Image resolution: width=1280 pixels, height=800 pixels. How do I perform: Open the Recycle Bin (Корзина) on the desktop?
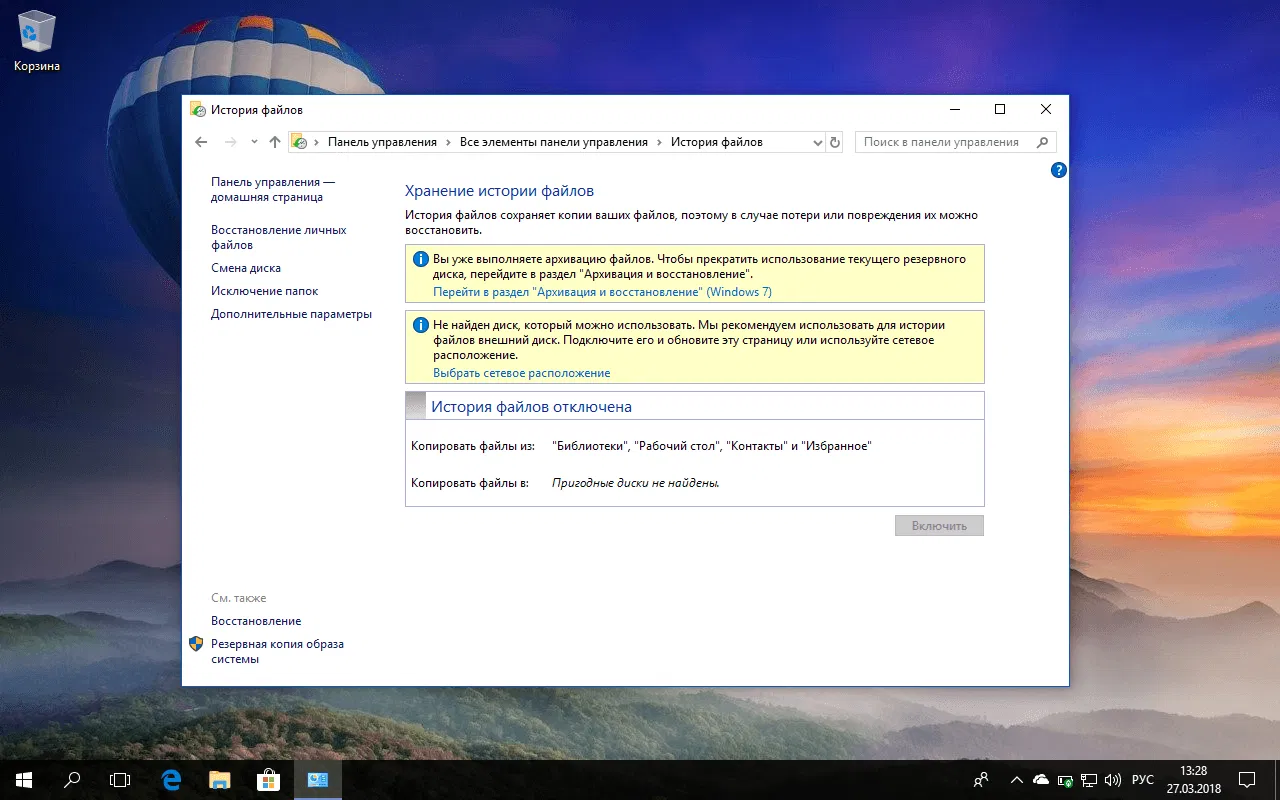point(36,30)
